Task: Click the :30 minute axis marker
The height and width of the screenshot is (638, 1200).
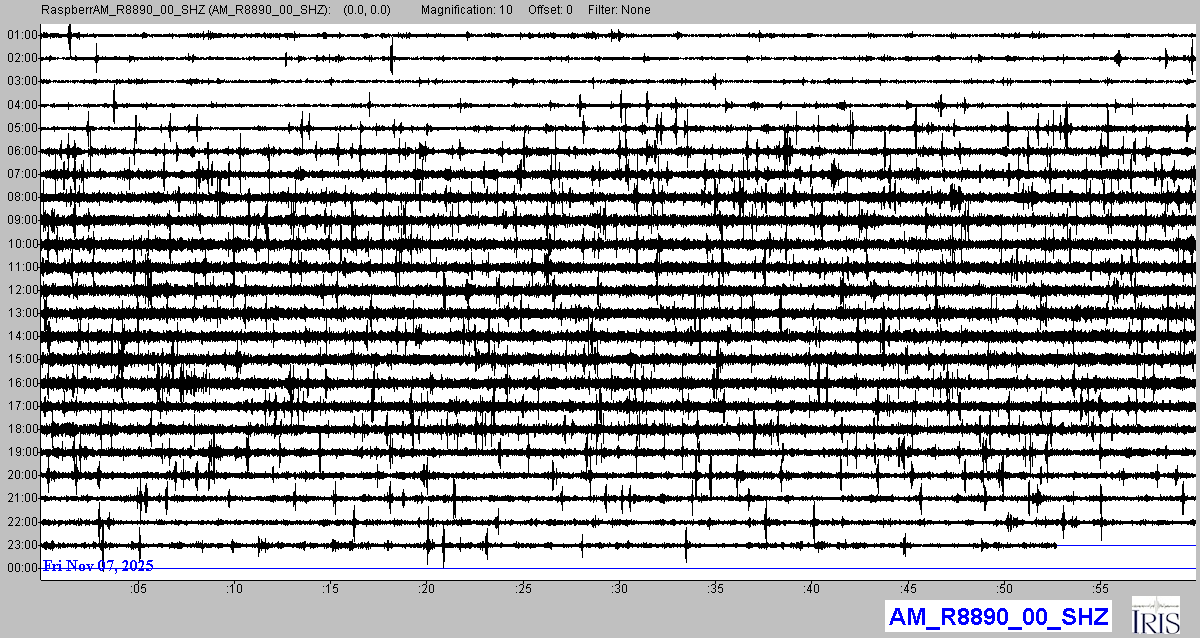Action: pos(620,588)
